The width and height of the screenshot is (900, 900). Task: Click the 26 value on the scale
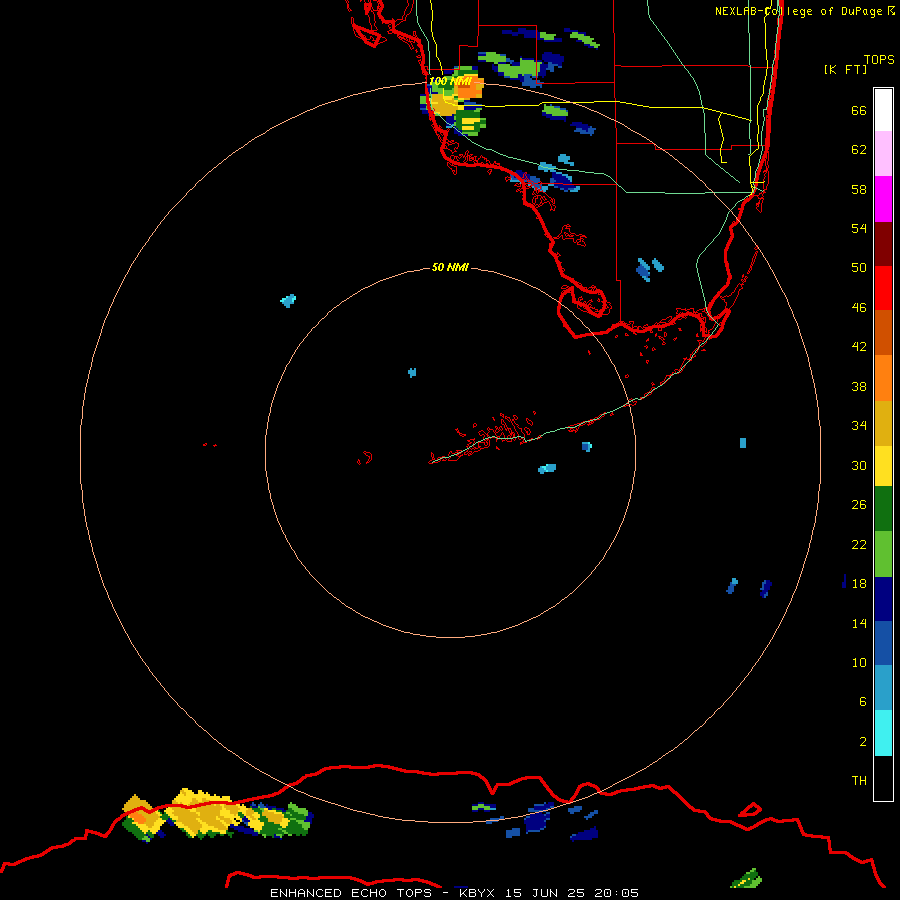859,505
